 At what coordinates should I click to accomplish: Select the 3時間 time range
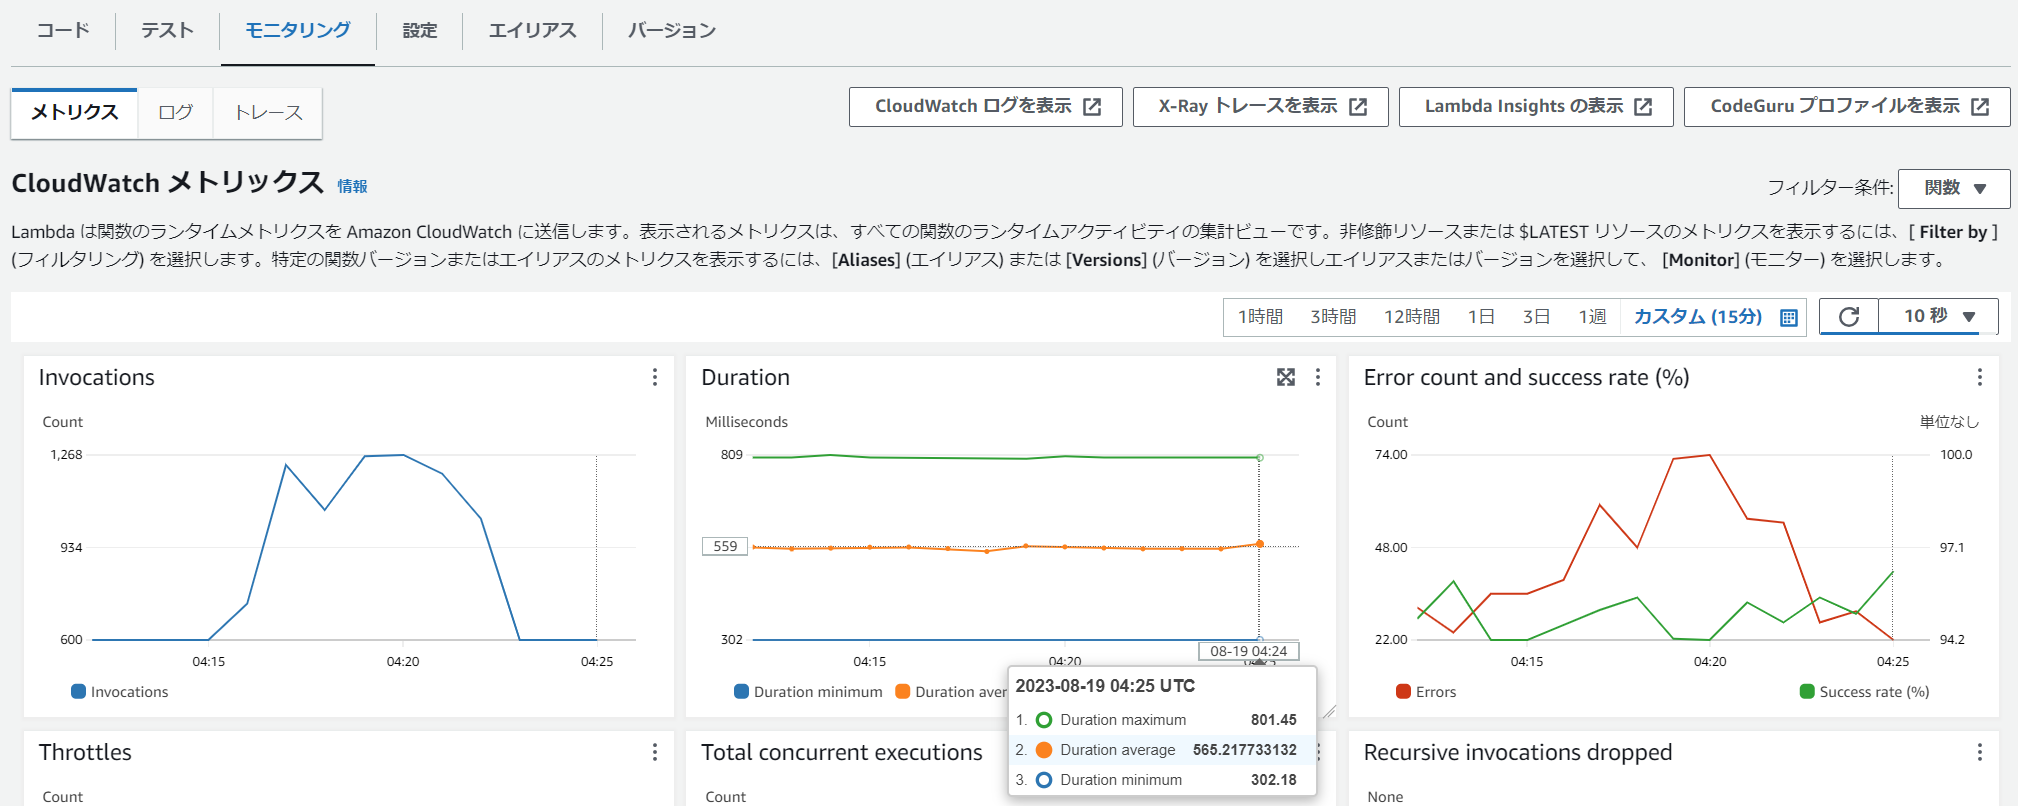[1333, 317]
